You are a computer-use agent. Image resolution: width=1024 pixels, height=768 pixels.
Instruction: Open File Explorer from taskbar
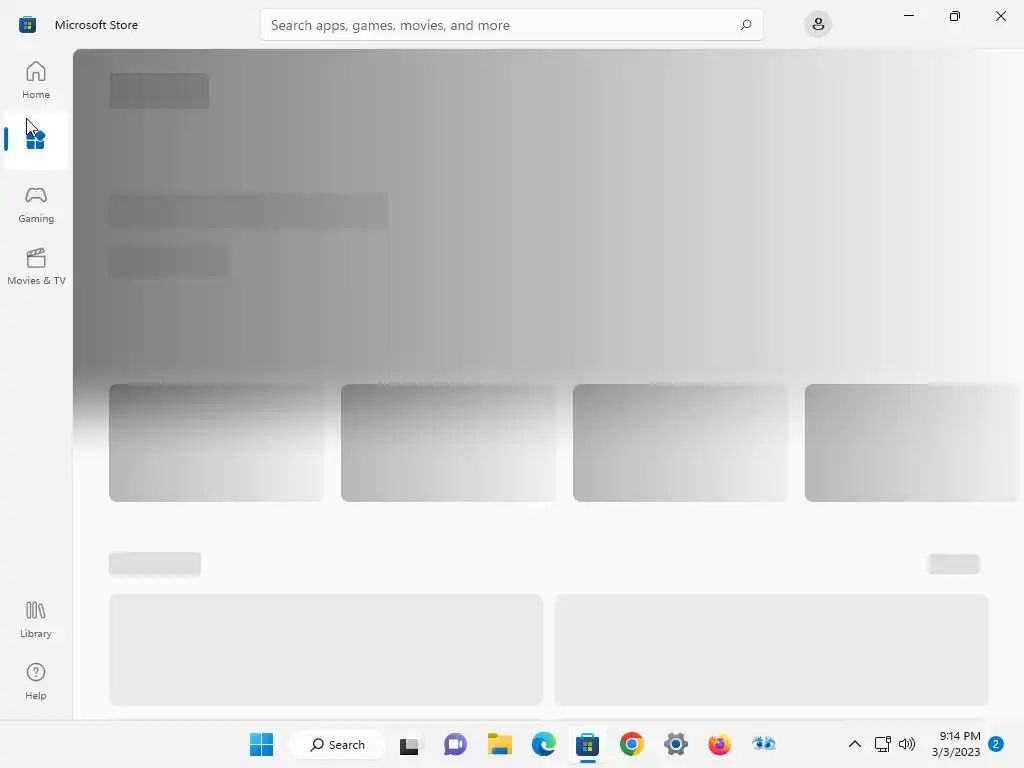500,744
